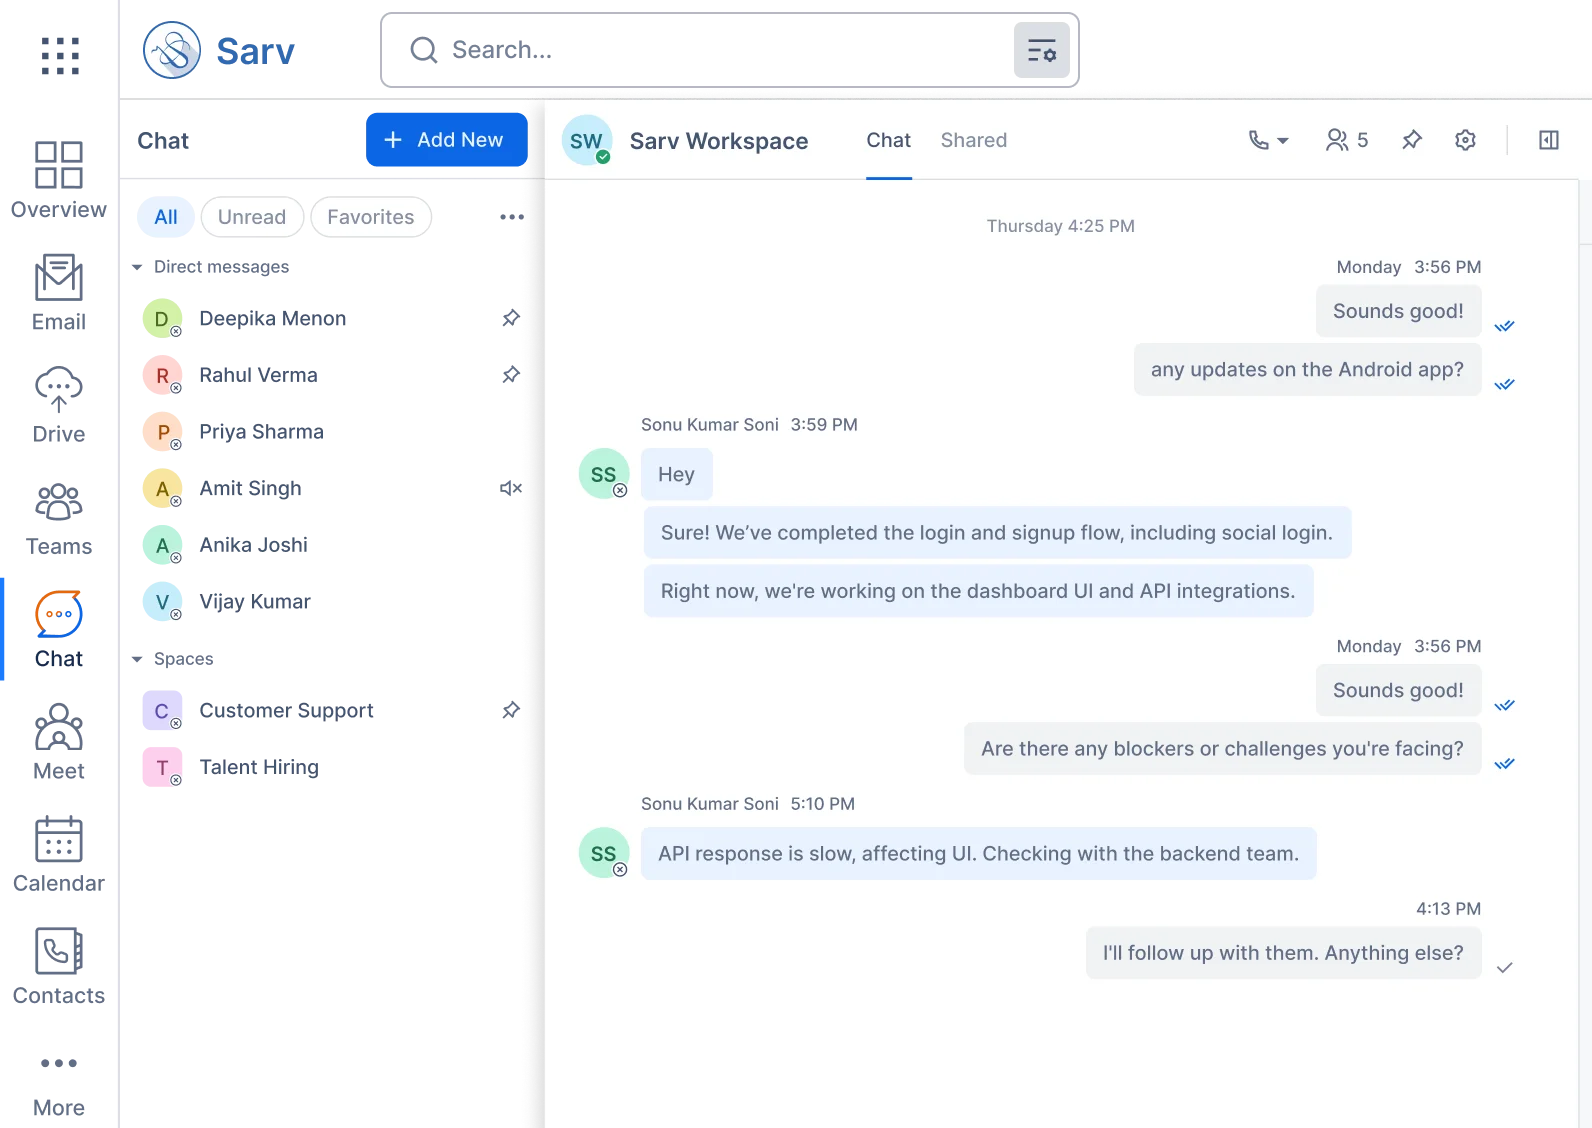The height and width of the screenshot is (1128, 1592).
Task: Filter chats by Favorites
Action: tap(371, 217)
